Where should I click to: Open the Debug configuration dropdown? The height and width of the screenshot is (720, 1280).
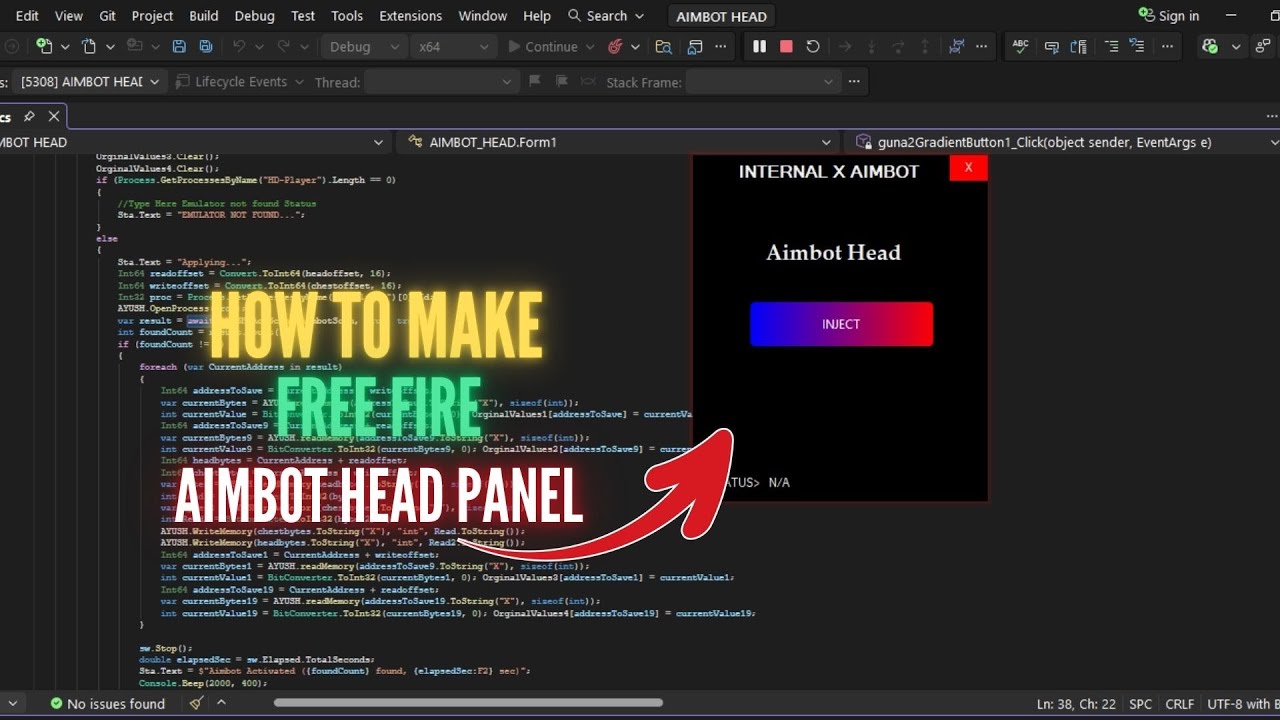(x=365, y=46)
